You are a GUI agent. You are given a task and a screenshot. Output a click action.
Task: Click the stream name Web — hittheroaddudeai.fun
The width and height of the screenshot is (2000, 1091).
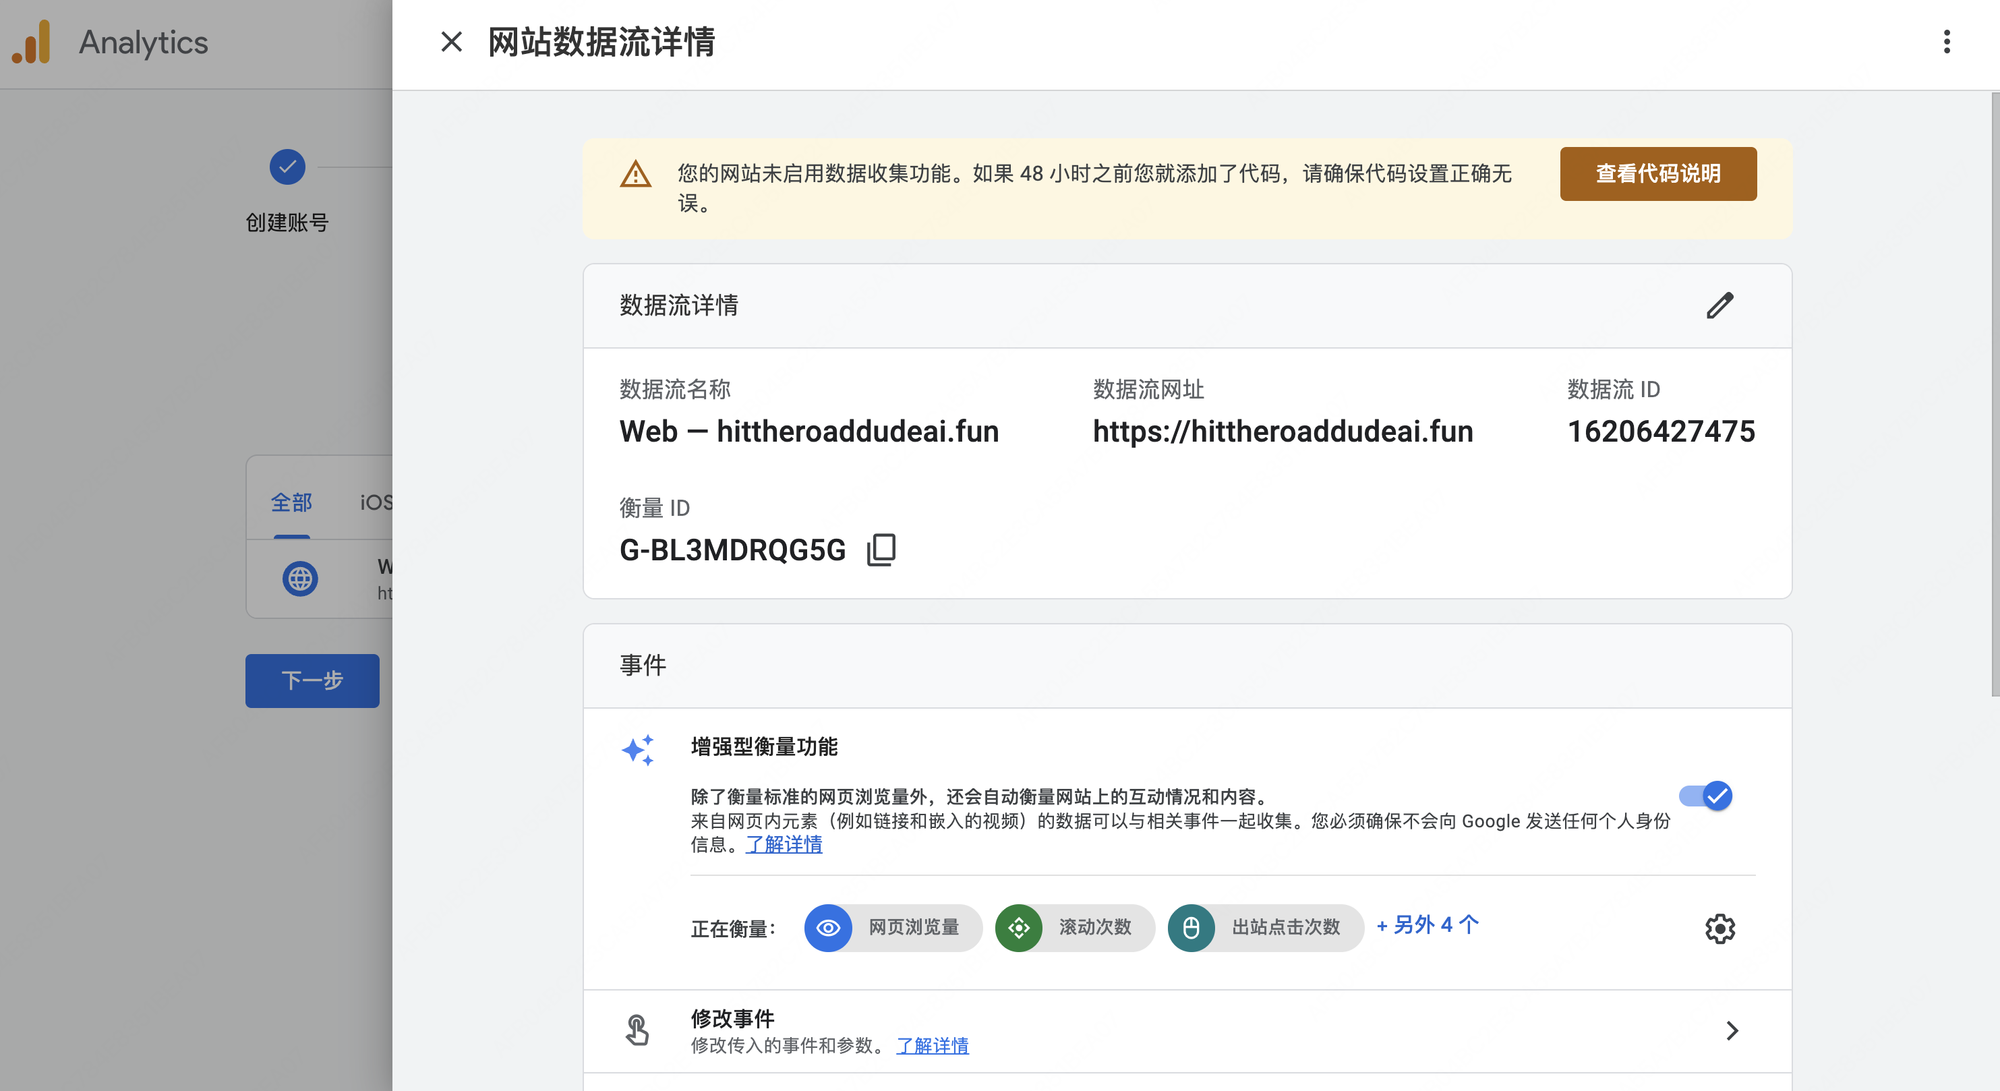809,432
